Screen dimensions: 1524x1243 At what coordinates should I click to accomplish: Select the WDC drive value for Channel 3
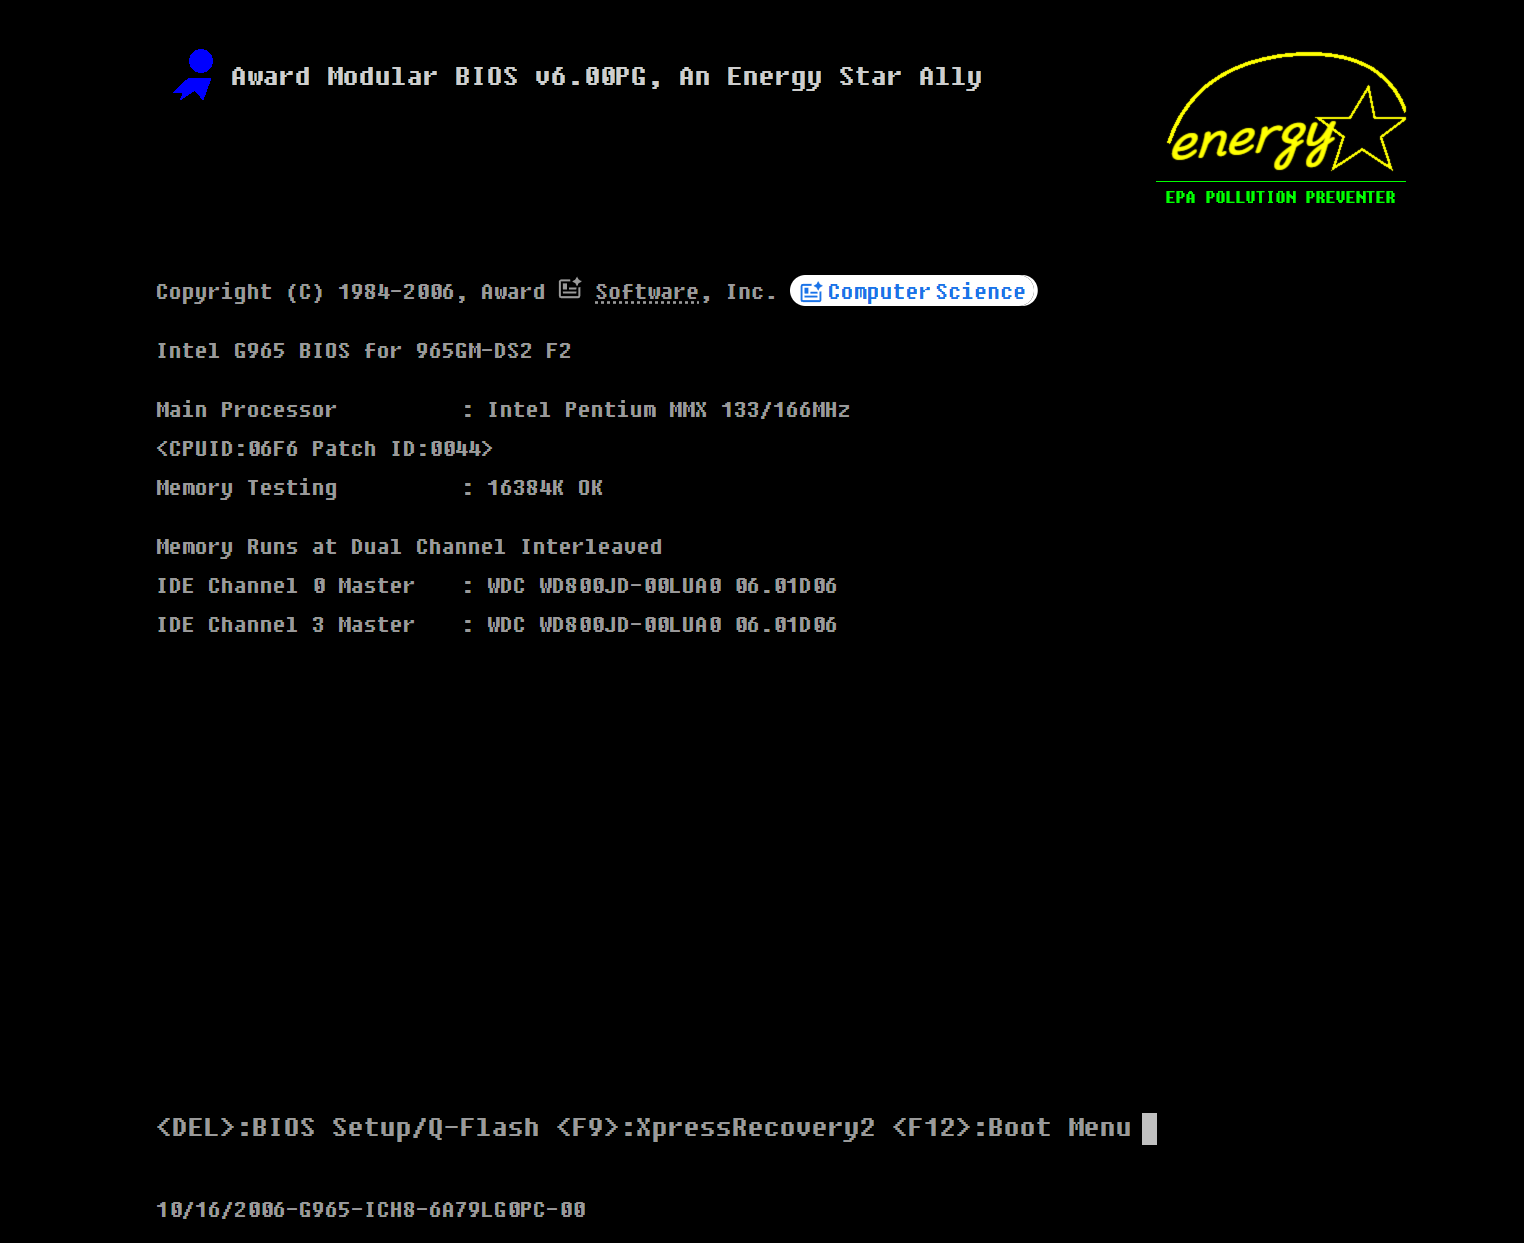pyautogui.click(x=662, y=625)
